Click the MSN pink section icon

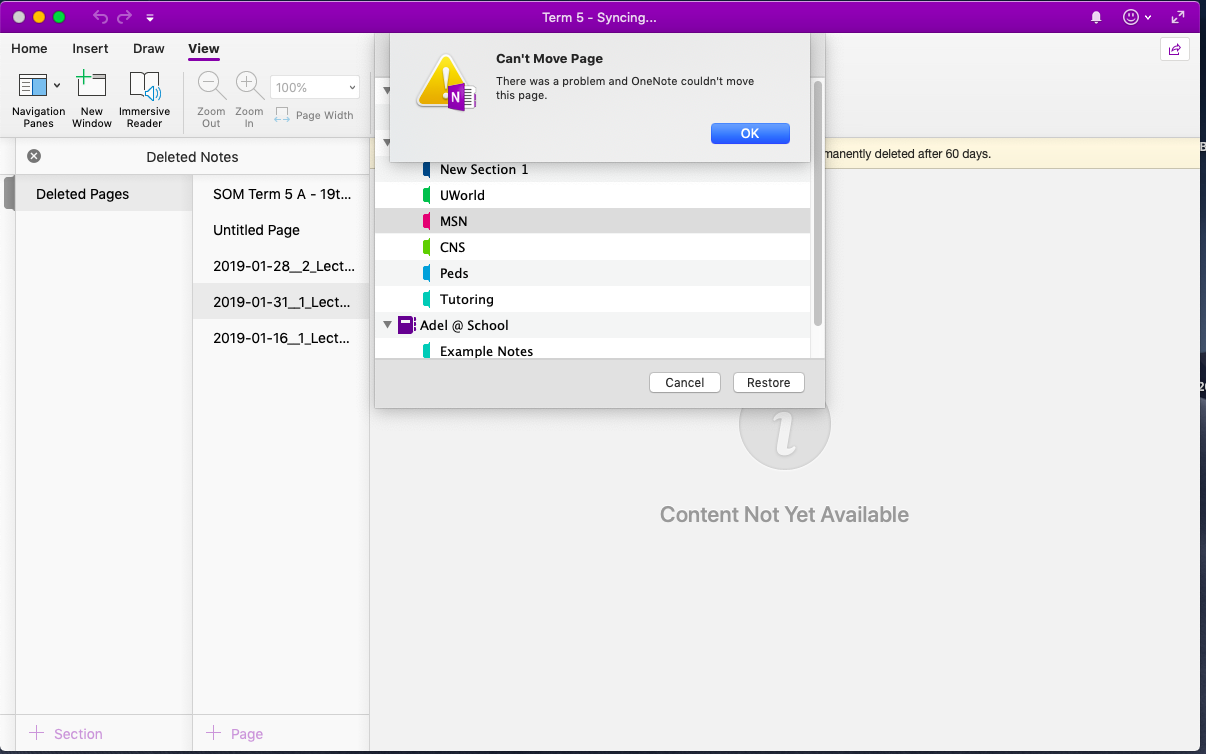click(x=426, y=221)
